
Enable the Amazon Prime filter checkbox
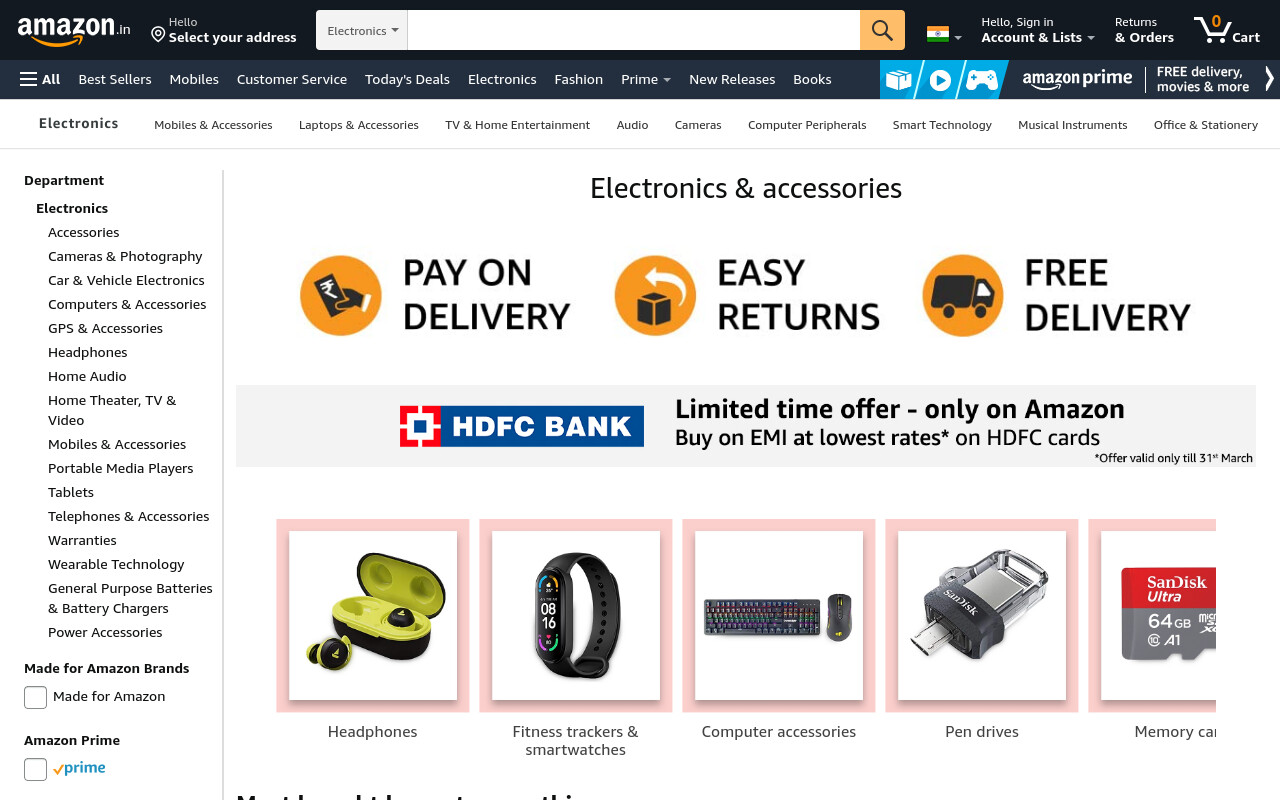[x=35, y=769]
